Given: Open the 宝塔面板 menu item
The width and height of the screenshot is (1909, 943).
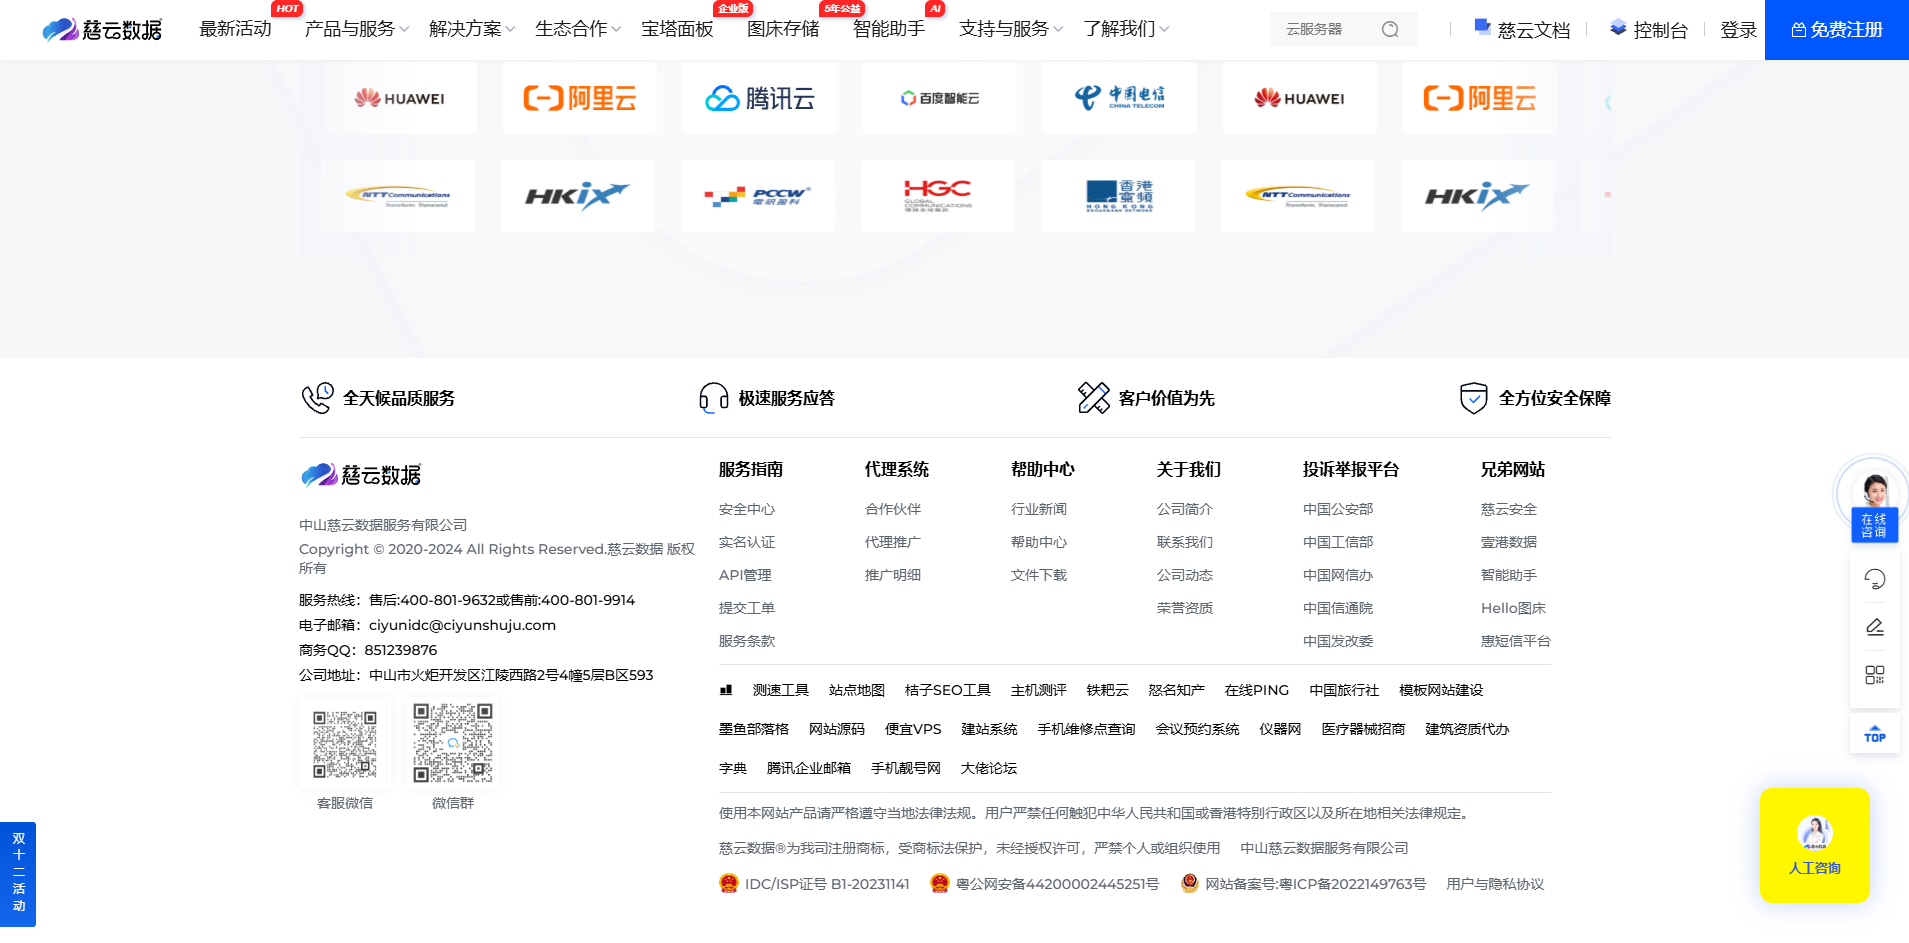Looking at the screenshot, I should 677,30.
